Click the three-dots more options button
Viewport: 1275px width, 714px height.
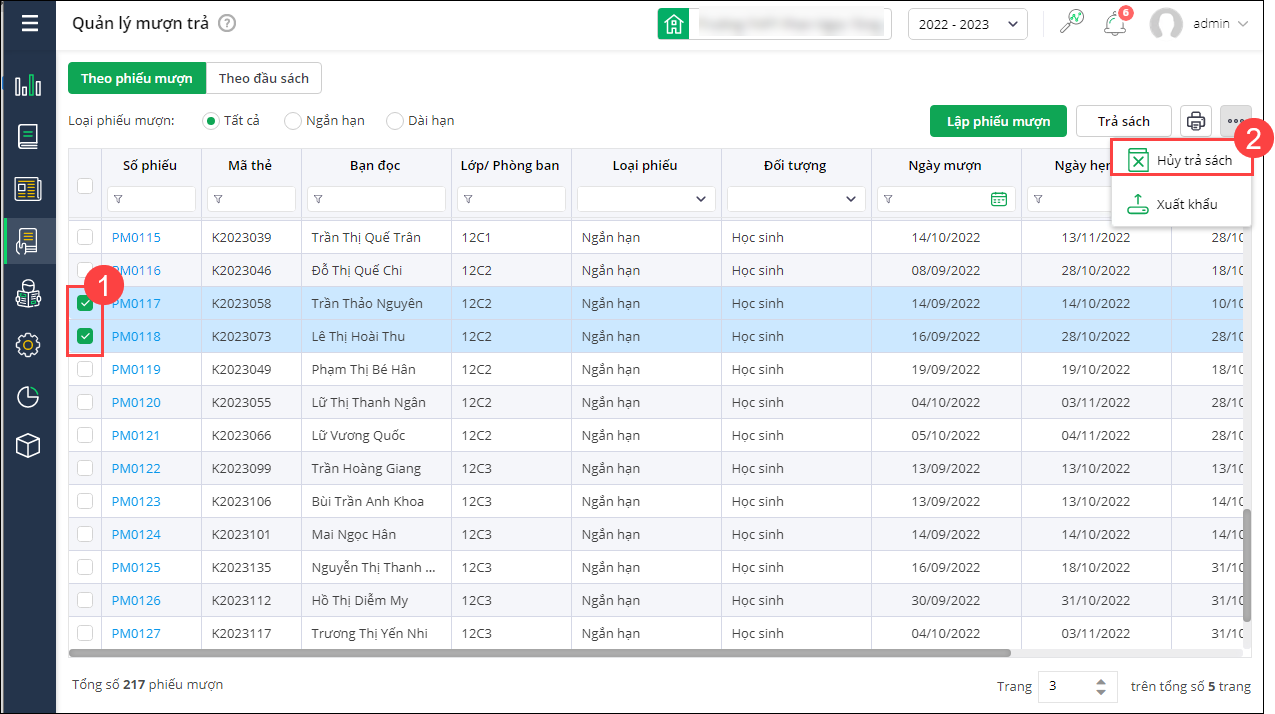tap(1235, 121)
